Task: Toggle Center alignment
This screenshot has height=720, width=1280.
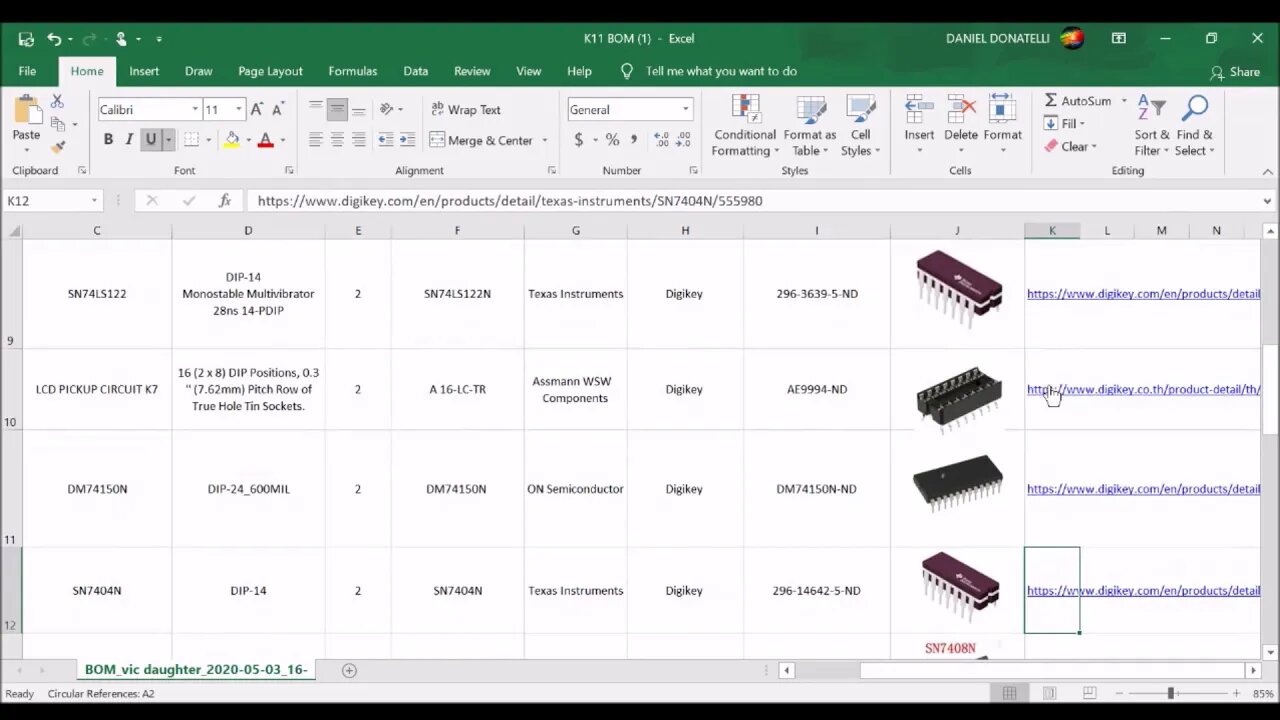Action: (337, 140)
